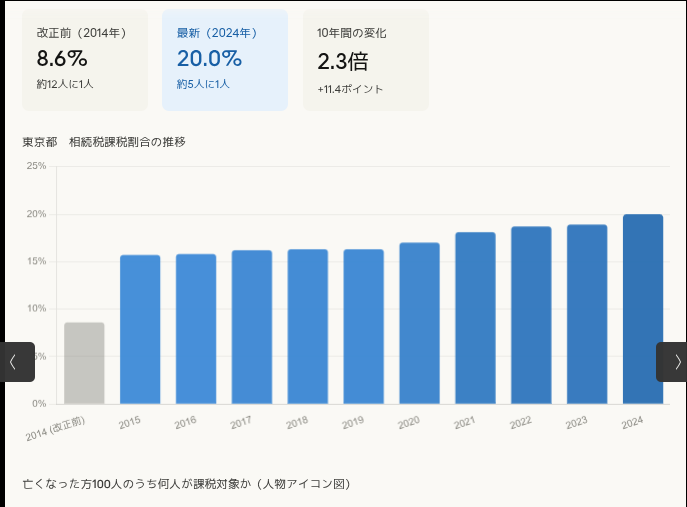This screenshot has width=687, height=507.
Task: Click the 2019 x-axis label
Action: [353, 423]
